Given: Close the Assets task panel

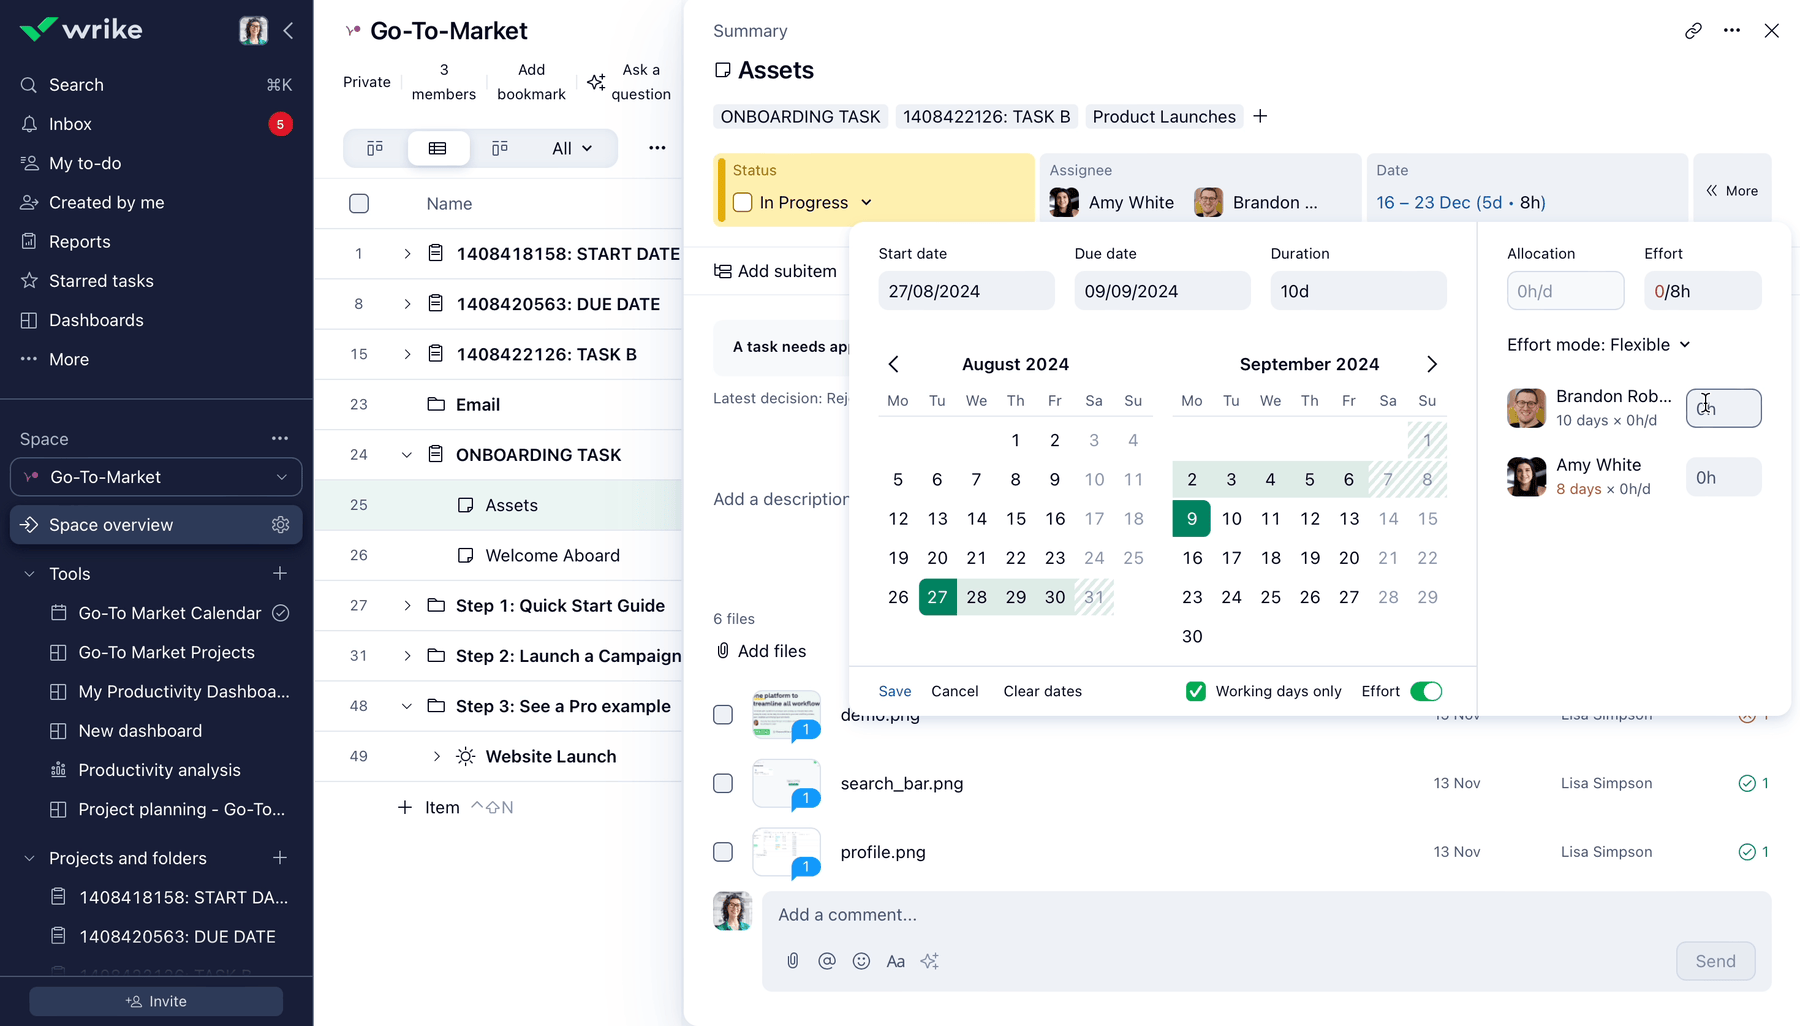Looking at the screenshot, I should (1772, 30).
